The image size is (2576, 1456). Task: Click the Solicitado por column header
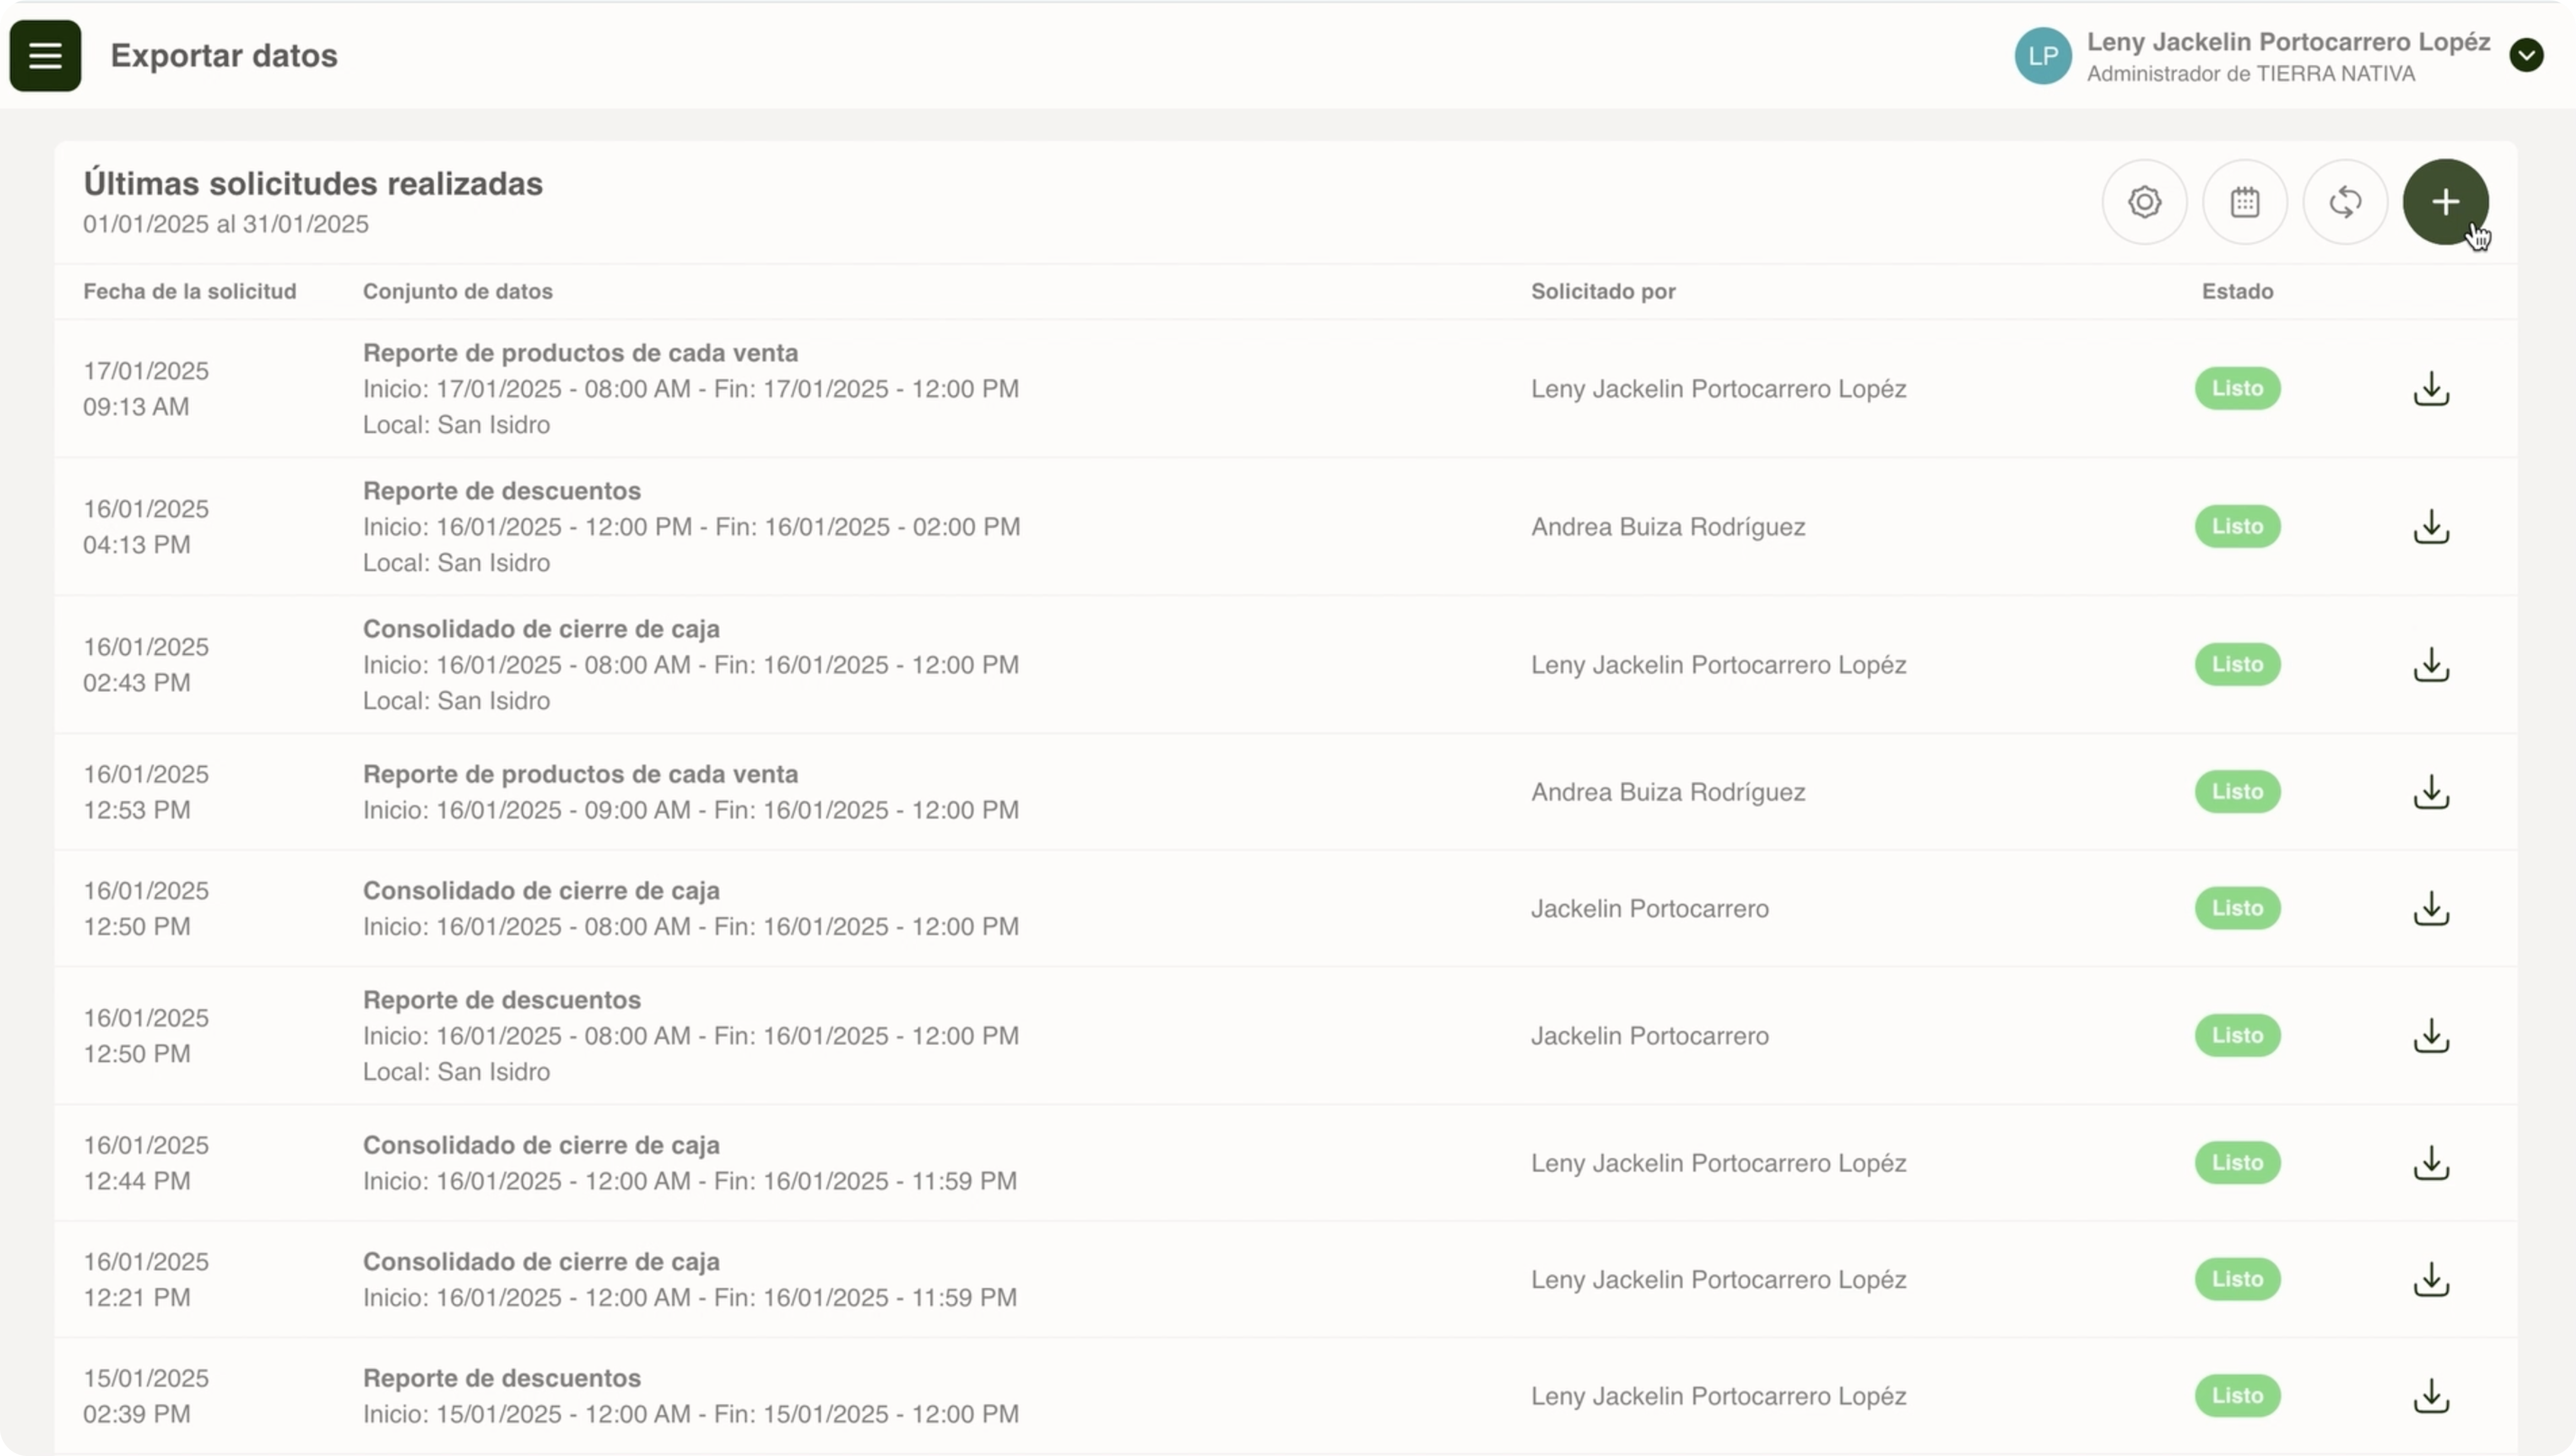[x=1602, y=292]
